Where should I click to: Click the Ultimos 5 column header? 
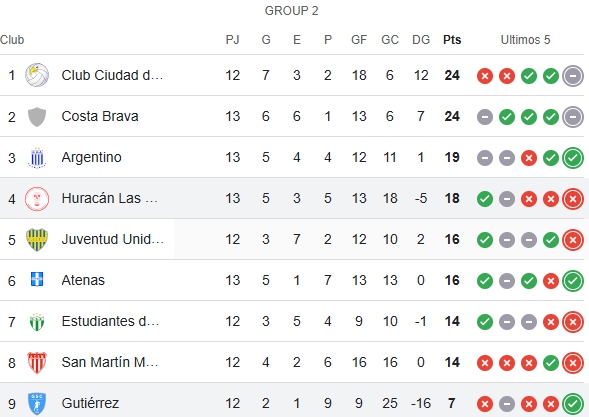525,39
